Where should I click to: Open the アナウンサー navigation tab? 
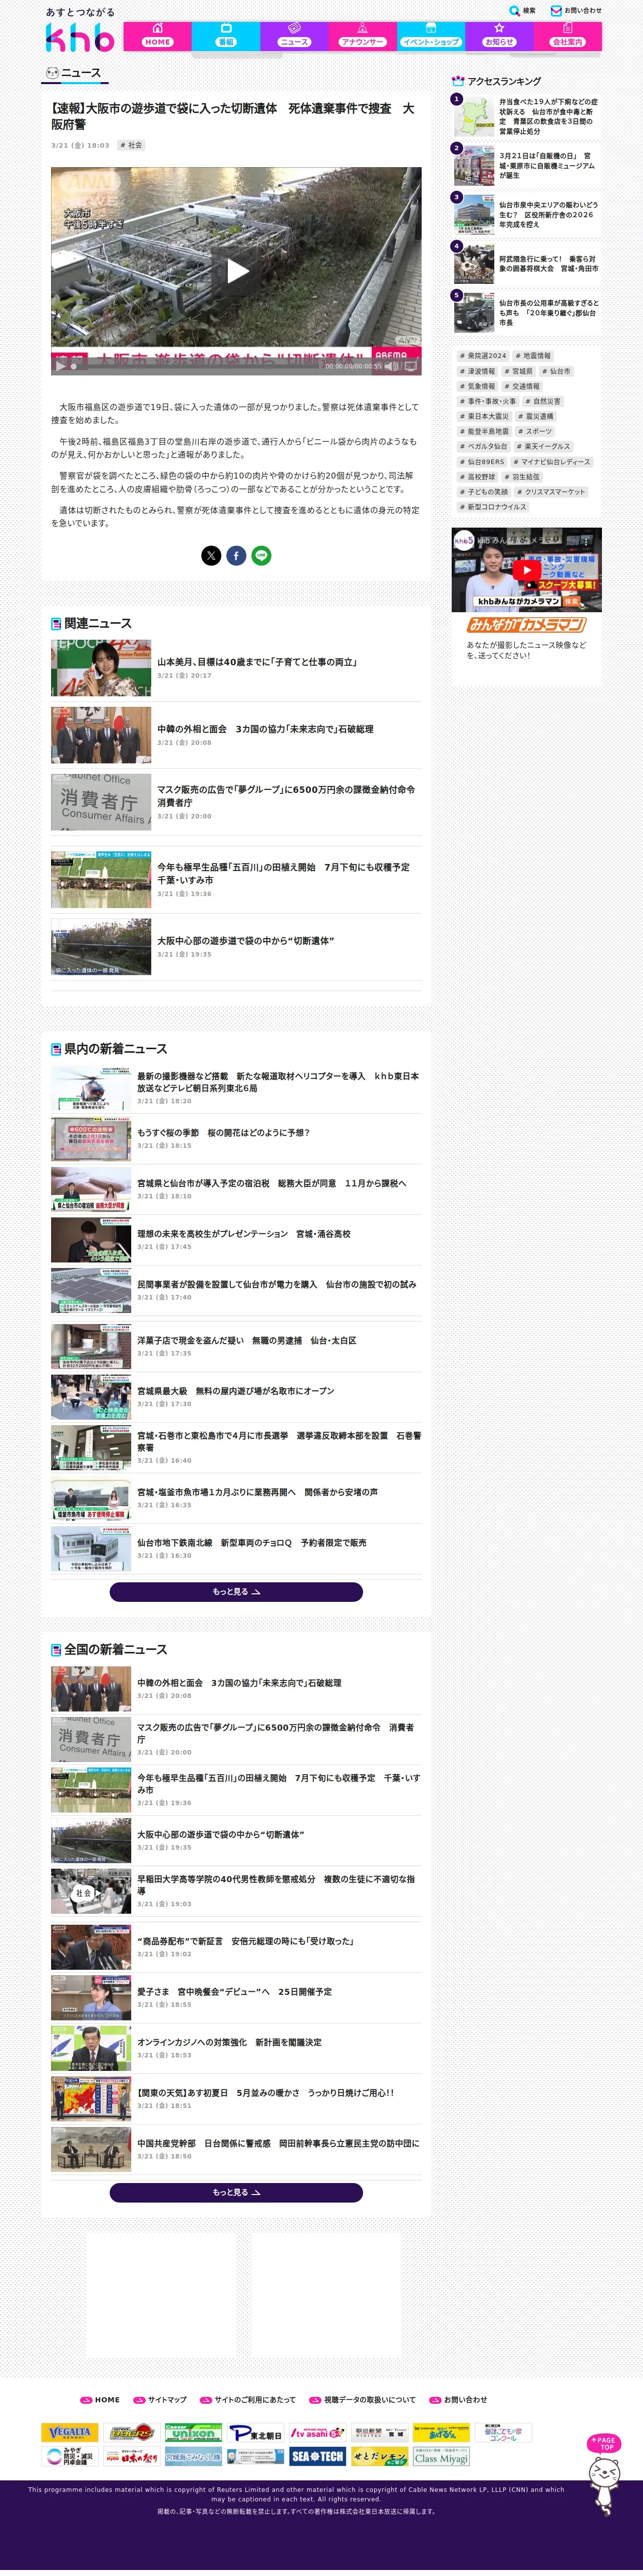(x=362, y=36)
